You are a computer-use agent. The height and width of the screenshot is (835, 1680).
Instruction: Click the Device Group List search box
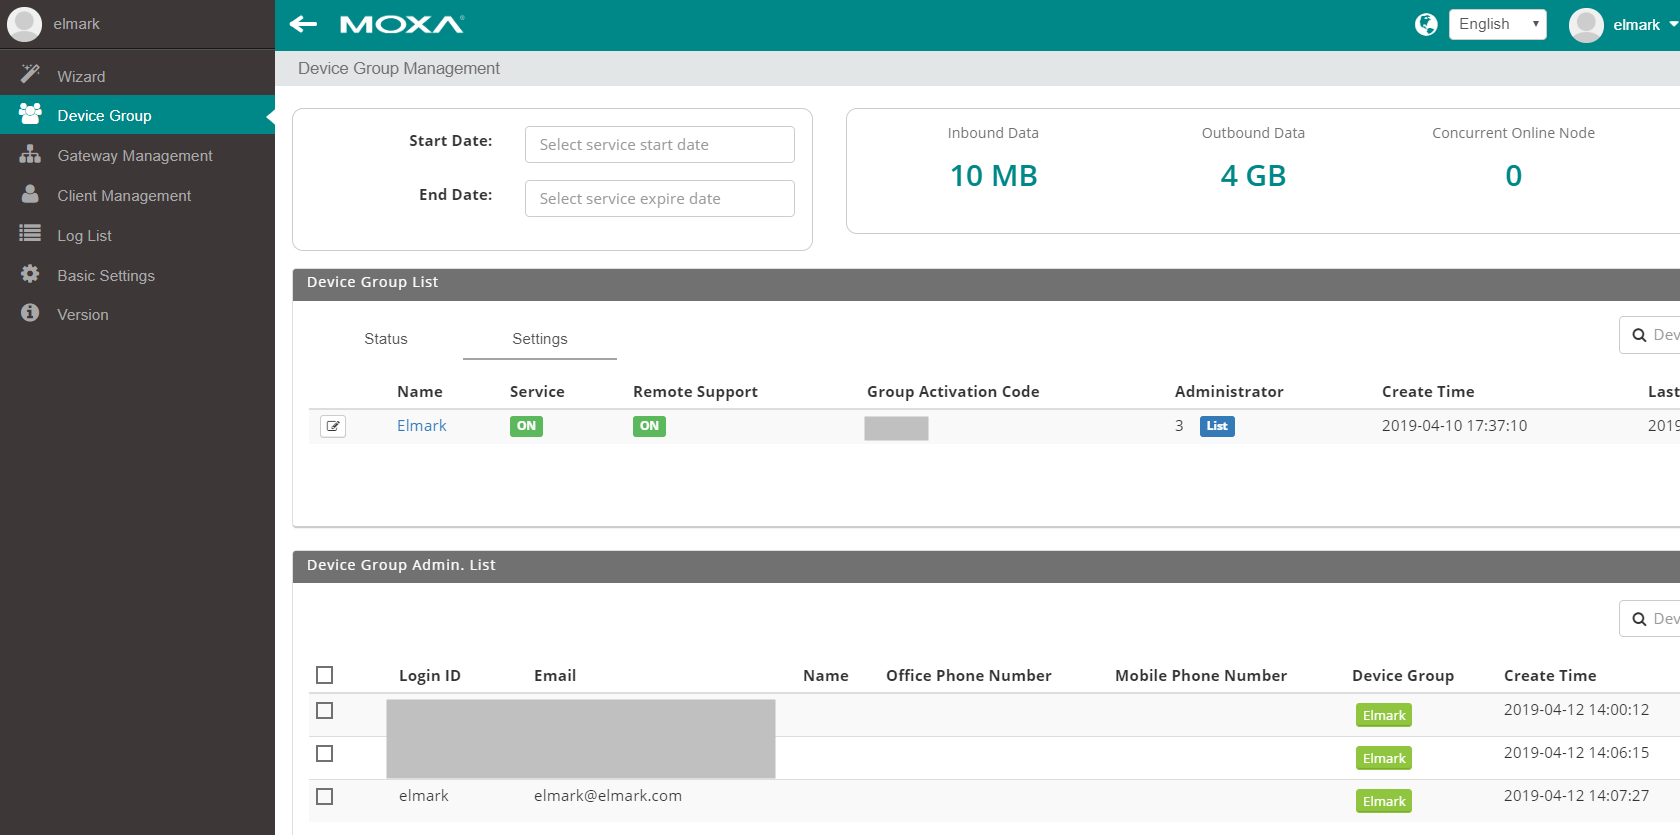[x=1650, y=335]
